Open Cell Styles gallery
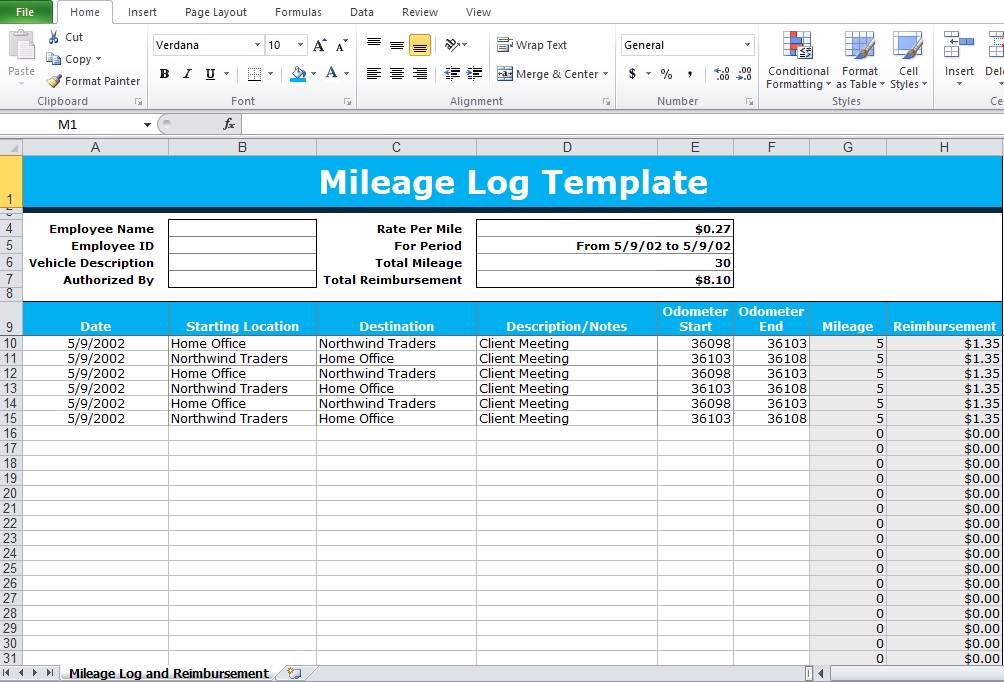The image size is (1004, 682). 908,60
